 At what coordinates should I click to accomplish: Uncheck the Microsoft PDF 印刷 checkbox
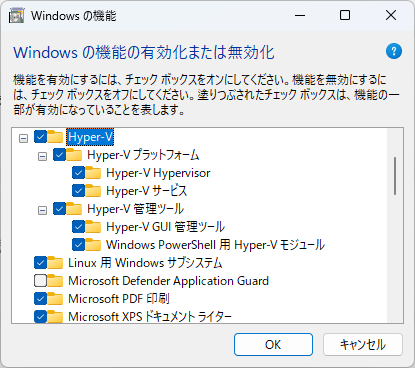click(x=40, y=299)
